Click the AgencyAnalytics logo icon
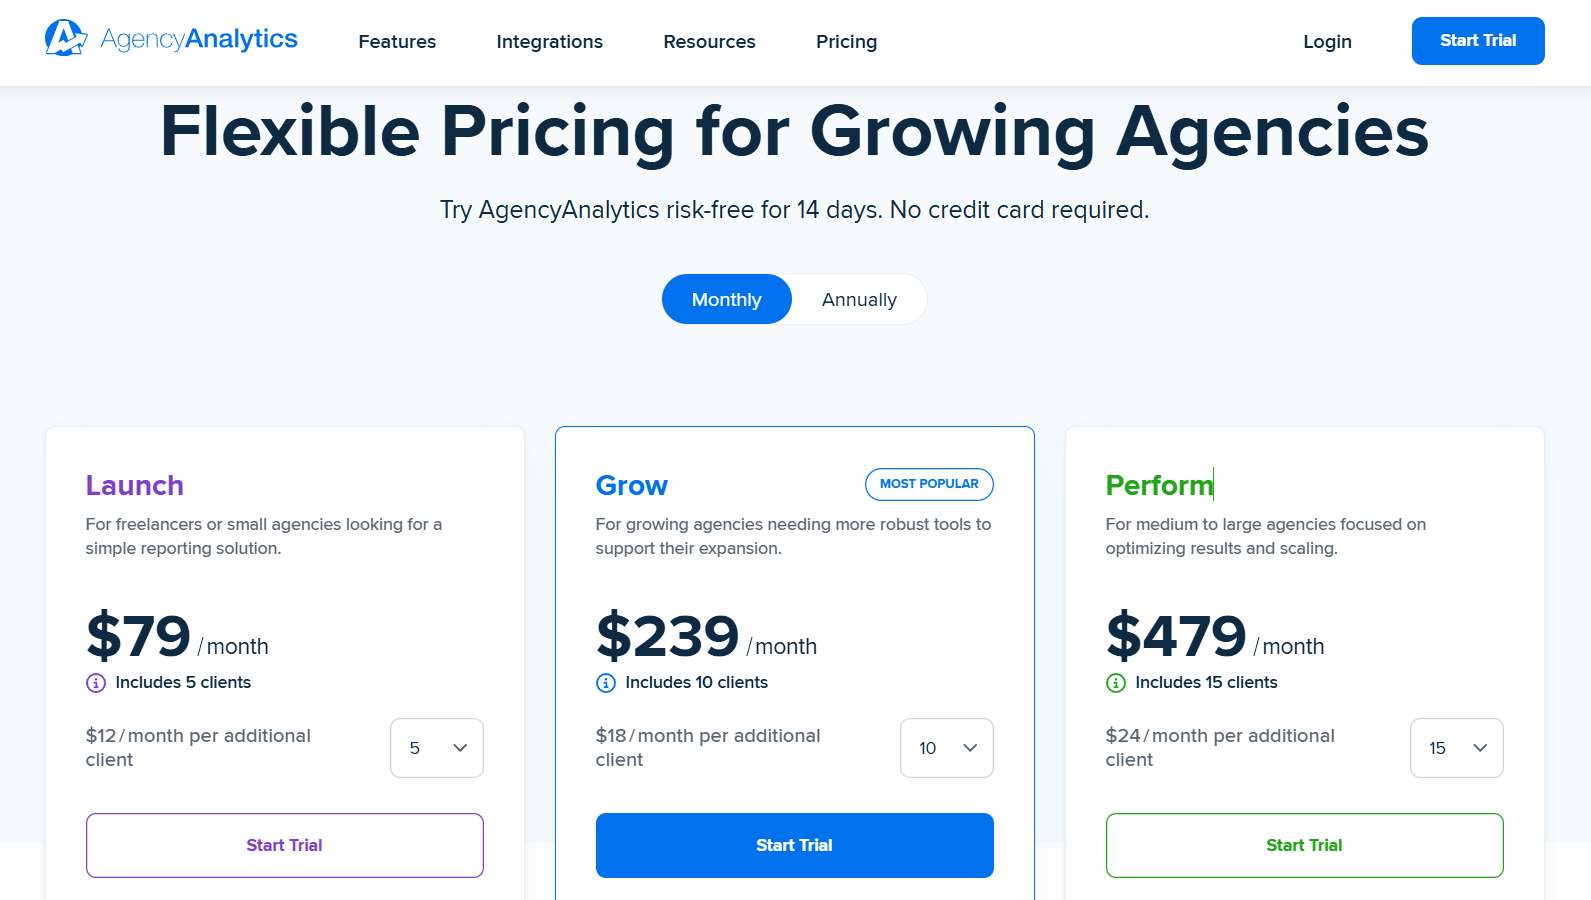This screenshot has height=900, width=1591. [x=63, y=38]
